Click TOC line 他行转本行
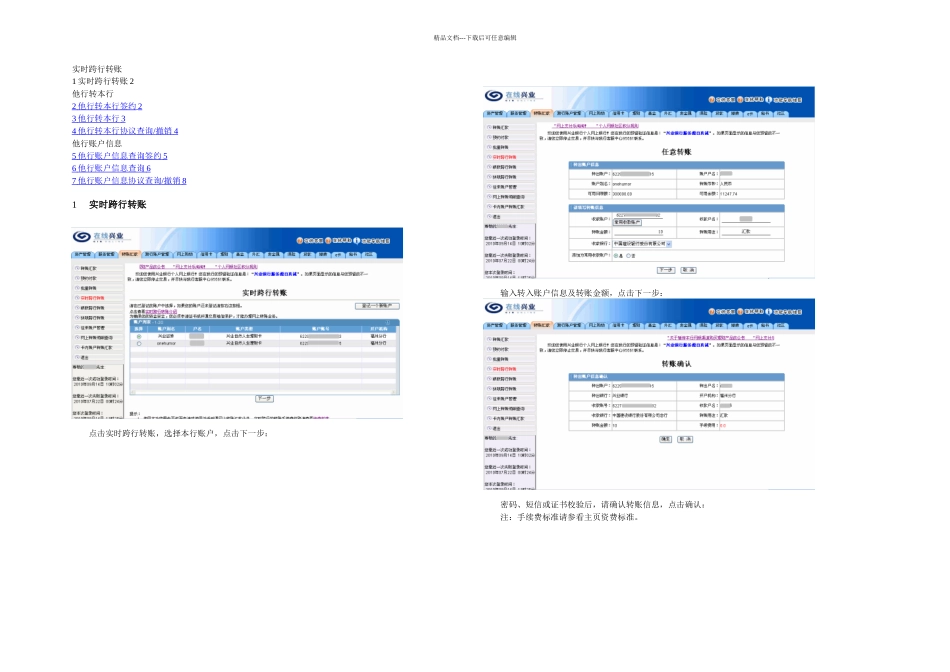Screen dimensions: 950x672 click(93, 94)
